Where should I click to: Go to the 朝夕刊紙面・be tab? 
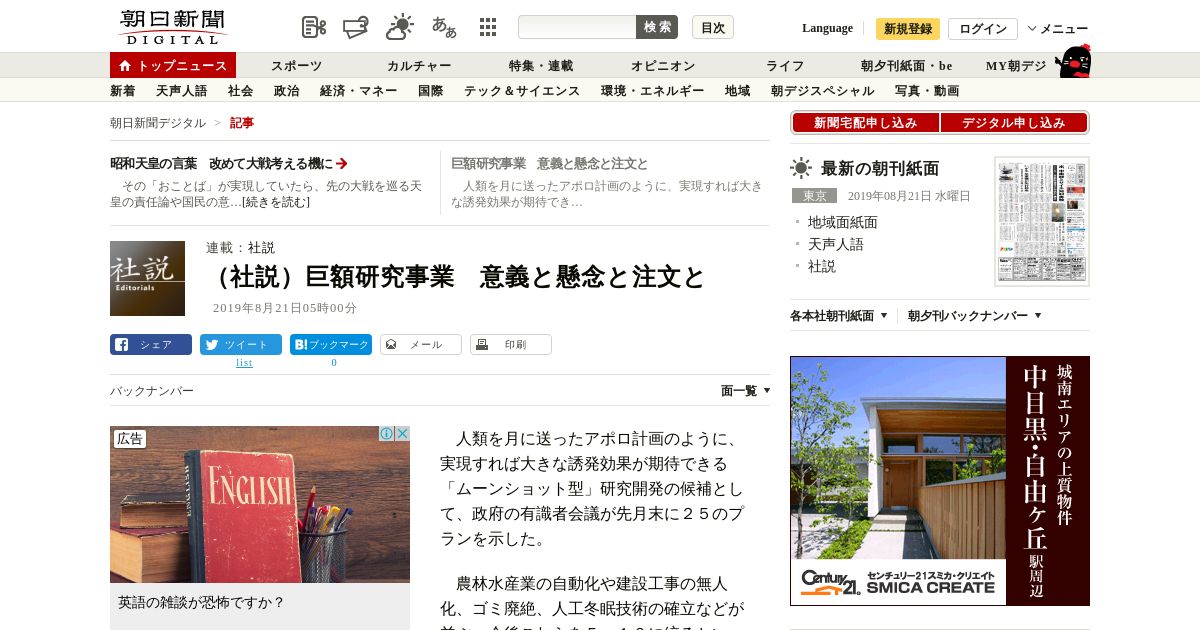[x=907, y=66]
